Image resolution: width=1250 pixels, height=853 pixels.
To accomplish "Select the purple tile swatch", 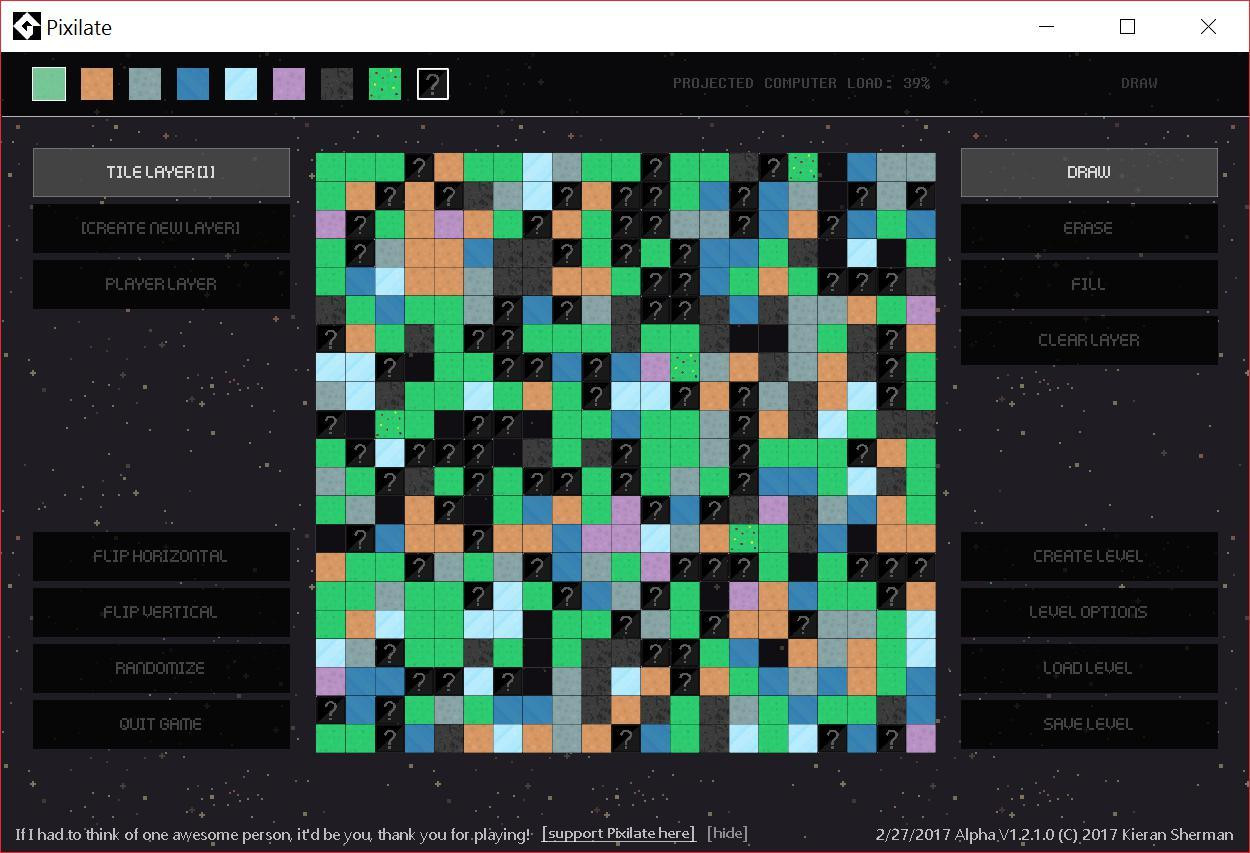I will [x=289, y=84].
